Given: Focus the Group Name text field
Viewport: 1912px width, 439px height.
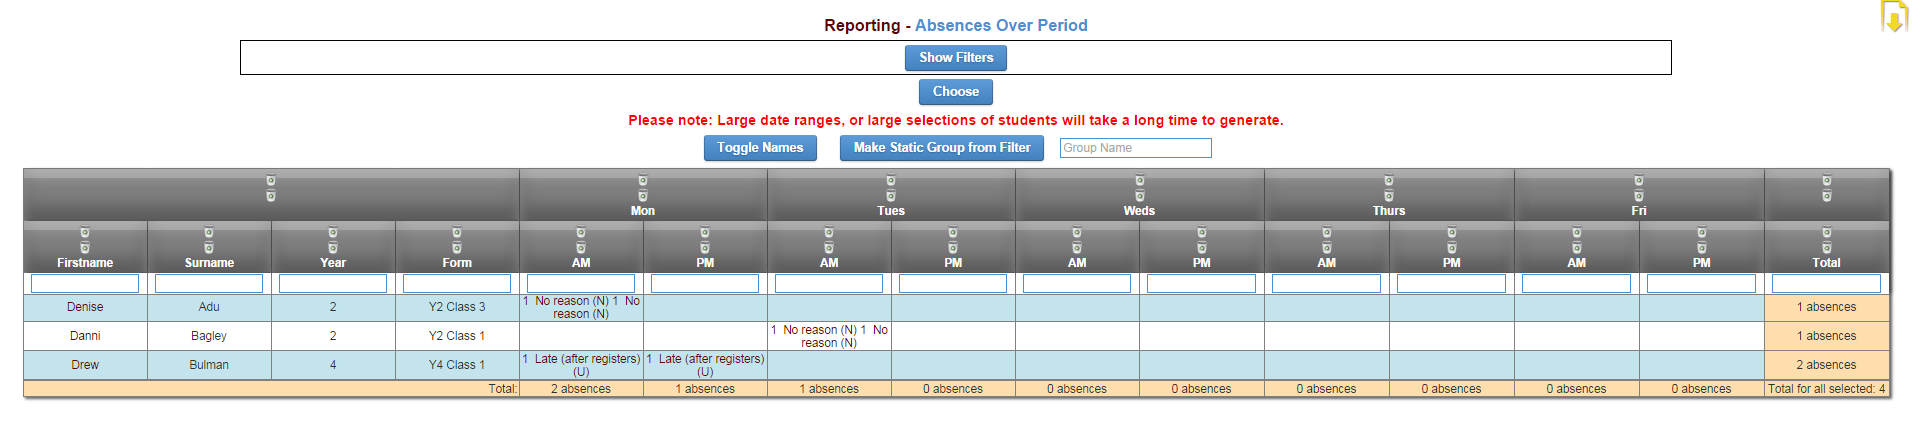Looking at the screenshot, I should tap(1135, 148).
